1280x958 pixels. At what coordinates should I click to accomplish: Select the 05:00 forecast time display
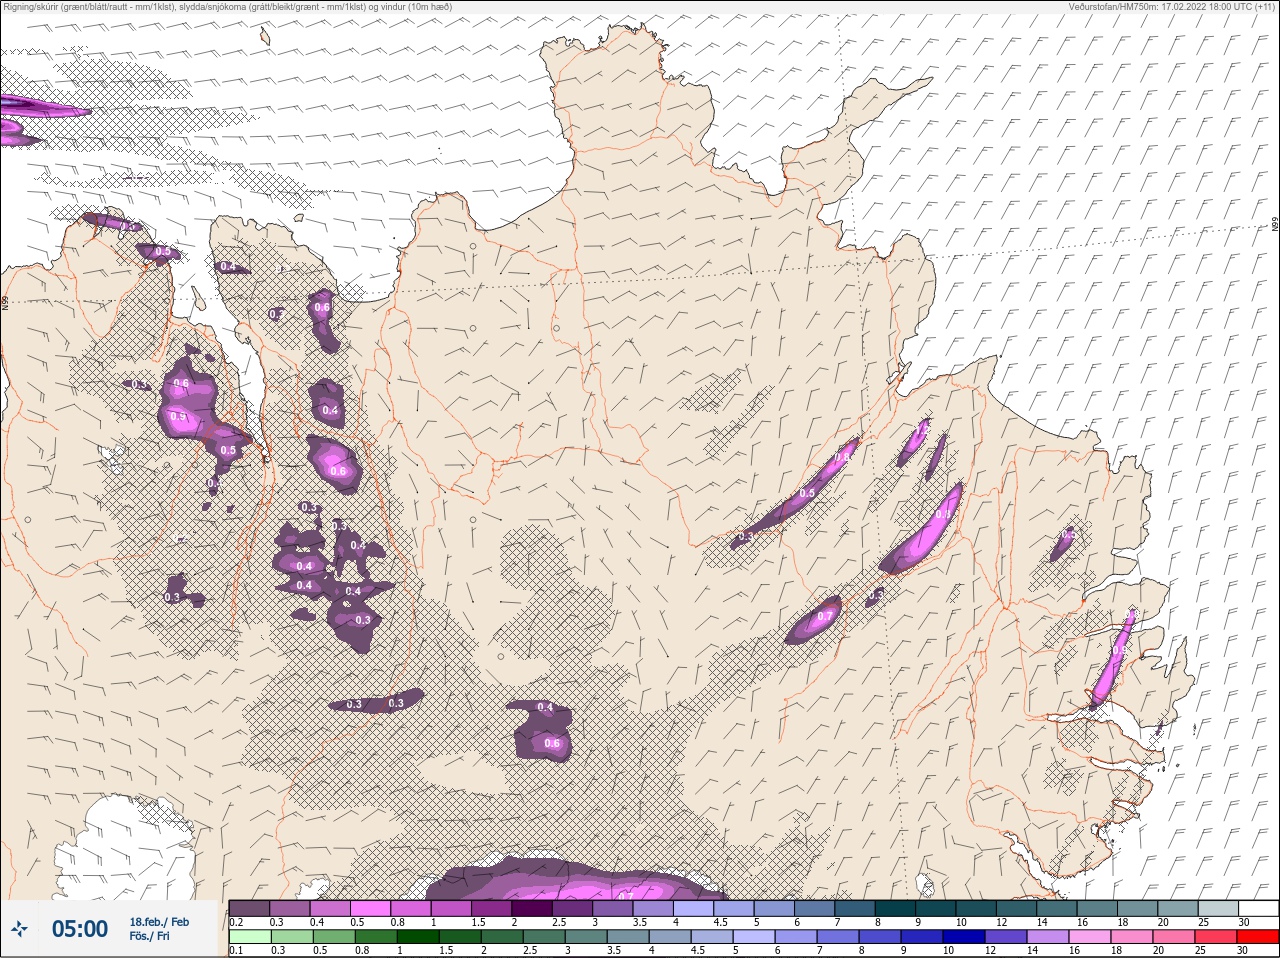pyautogui.click(x=80, y=929)
